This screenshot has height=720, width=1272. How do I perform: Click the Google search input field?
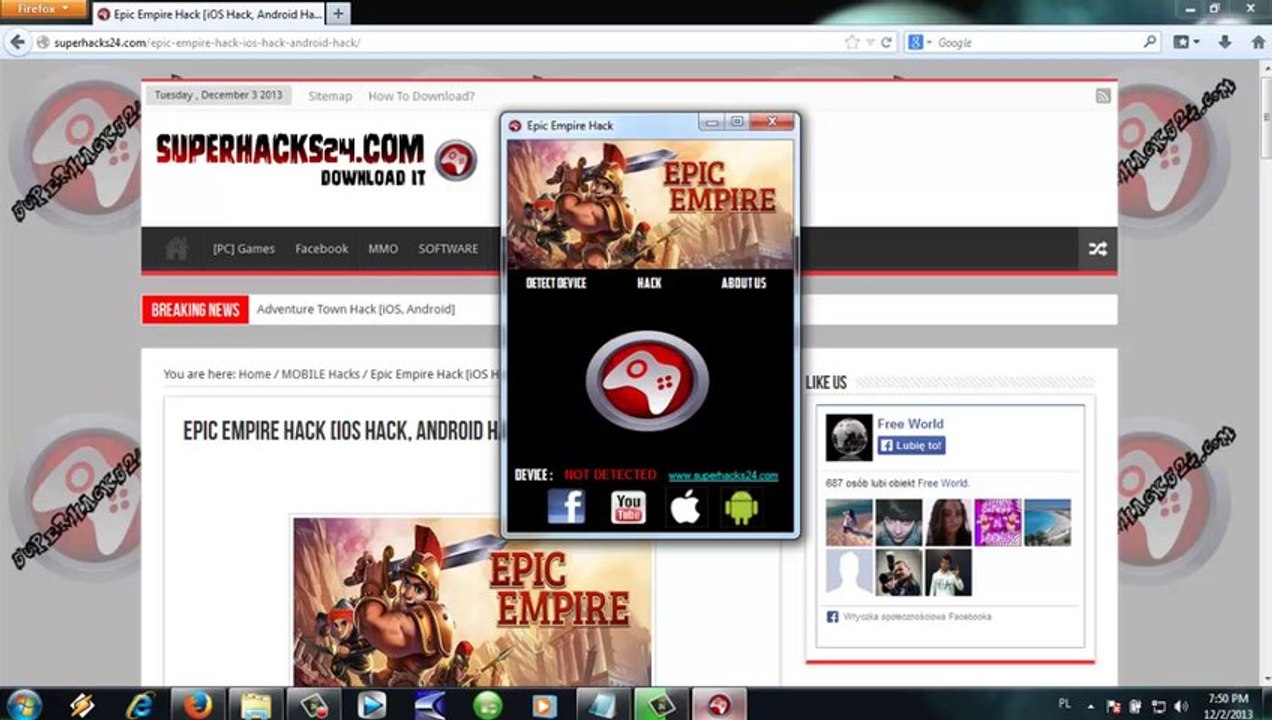[1038, 43]
